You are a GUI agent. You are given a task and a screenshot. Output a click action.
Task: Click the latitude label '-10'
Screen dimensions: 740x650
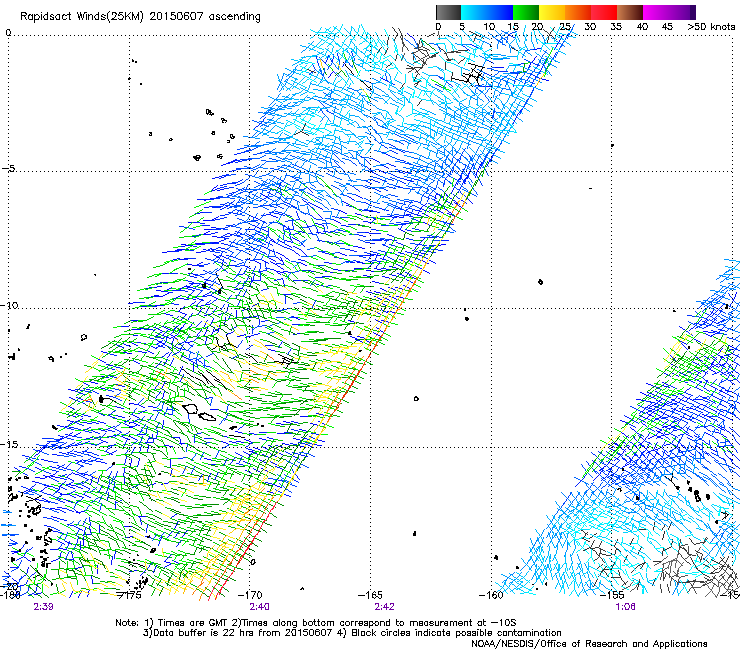9,305
